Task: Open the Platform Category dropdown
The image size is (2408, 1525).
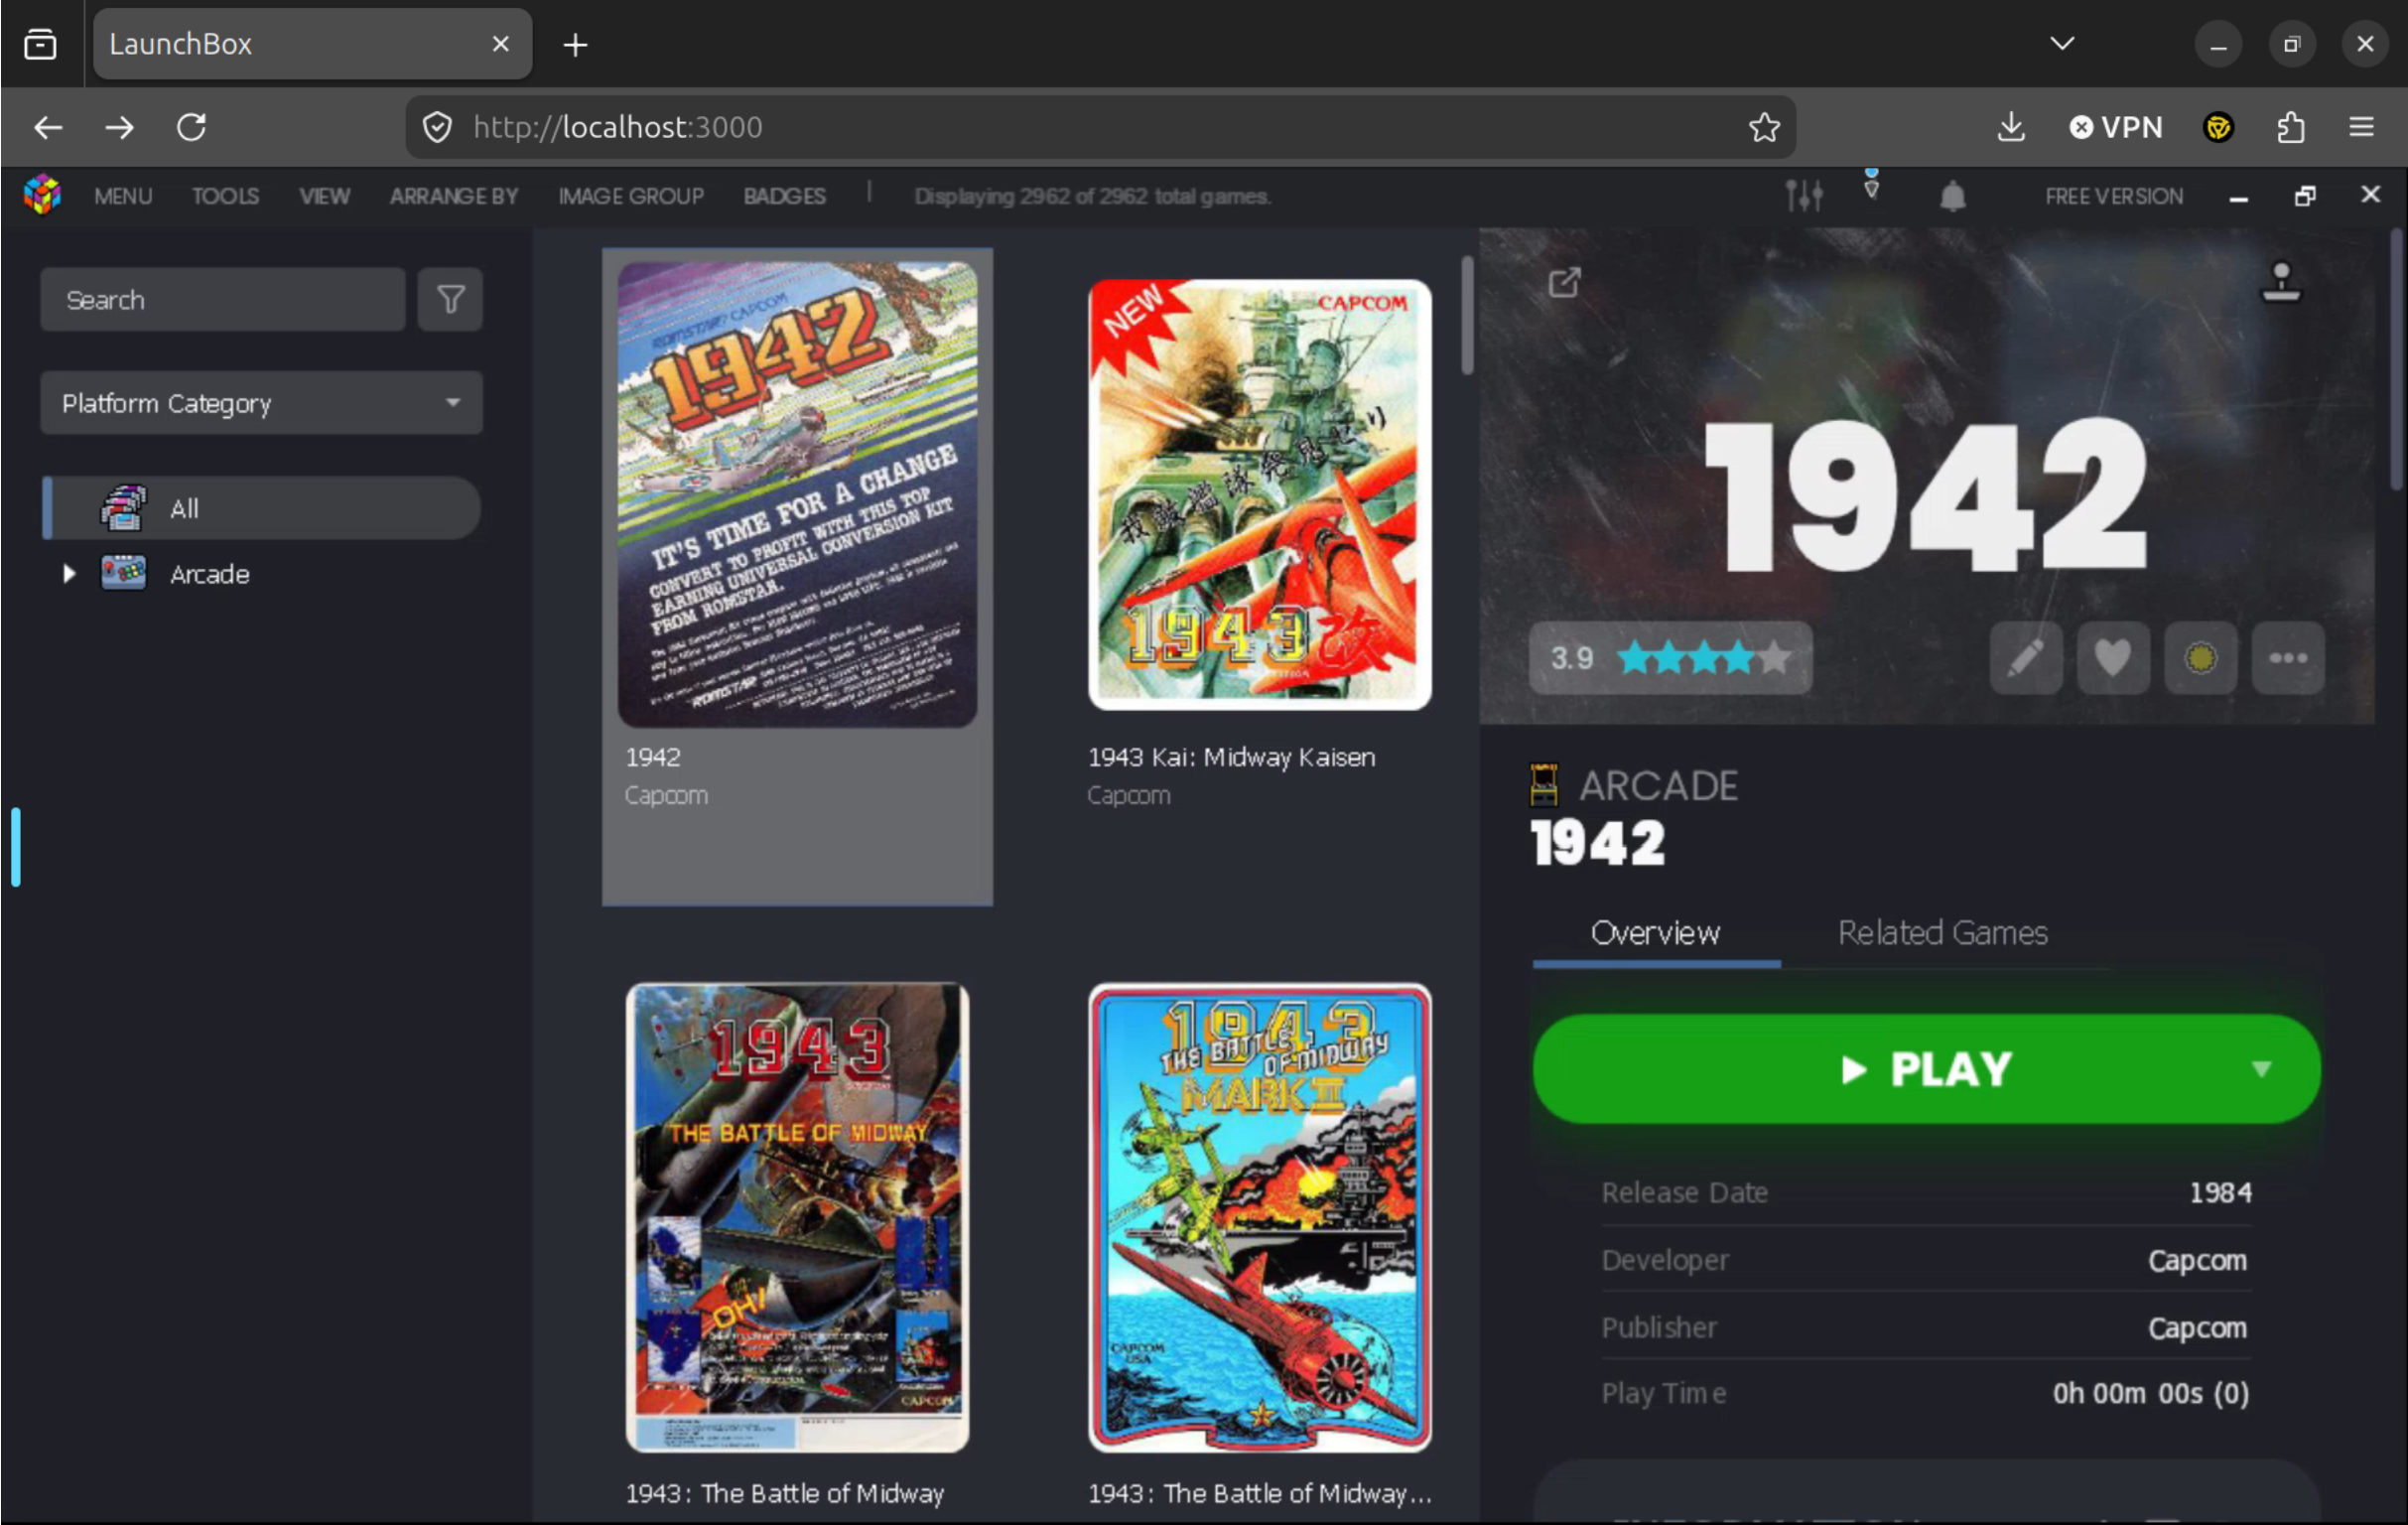Action: 261,403
